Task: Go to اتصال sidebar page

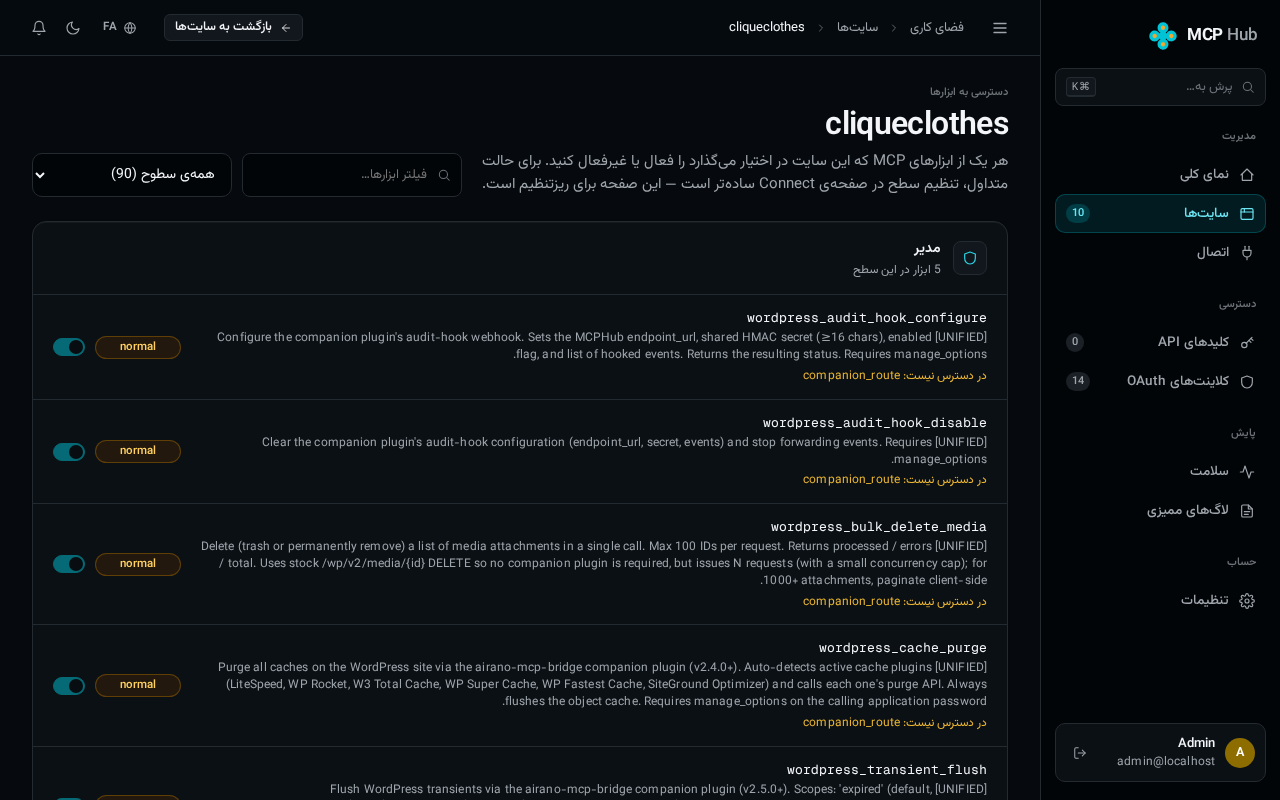Action: pyautogui.click(x=1160, y=252)
